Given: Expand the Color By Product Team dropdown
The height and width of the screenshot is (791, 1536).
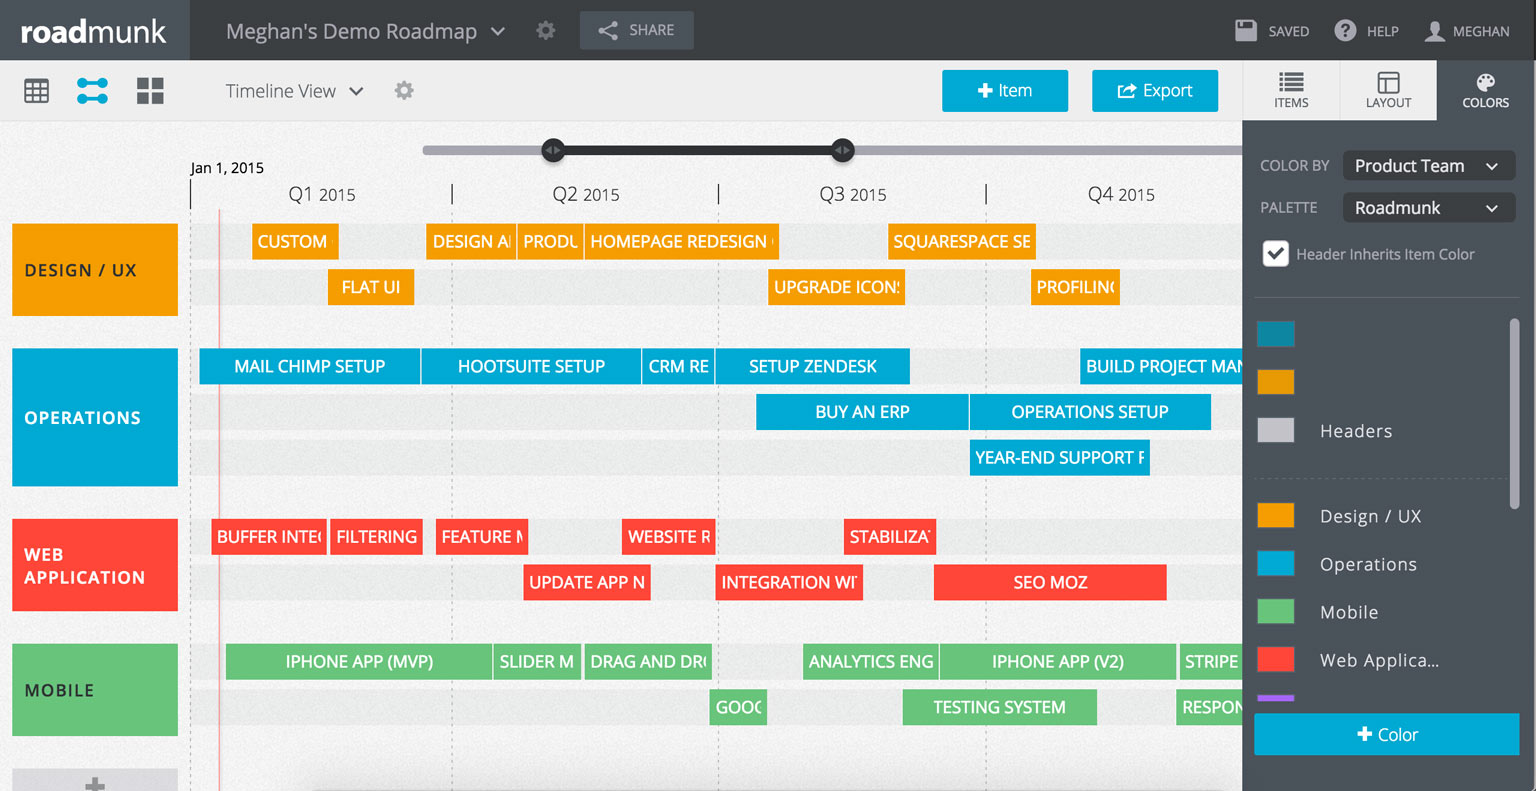Looking at the screenshot, I should 1428,166.
